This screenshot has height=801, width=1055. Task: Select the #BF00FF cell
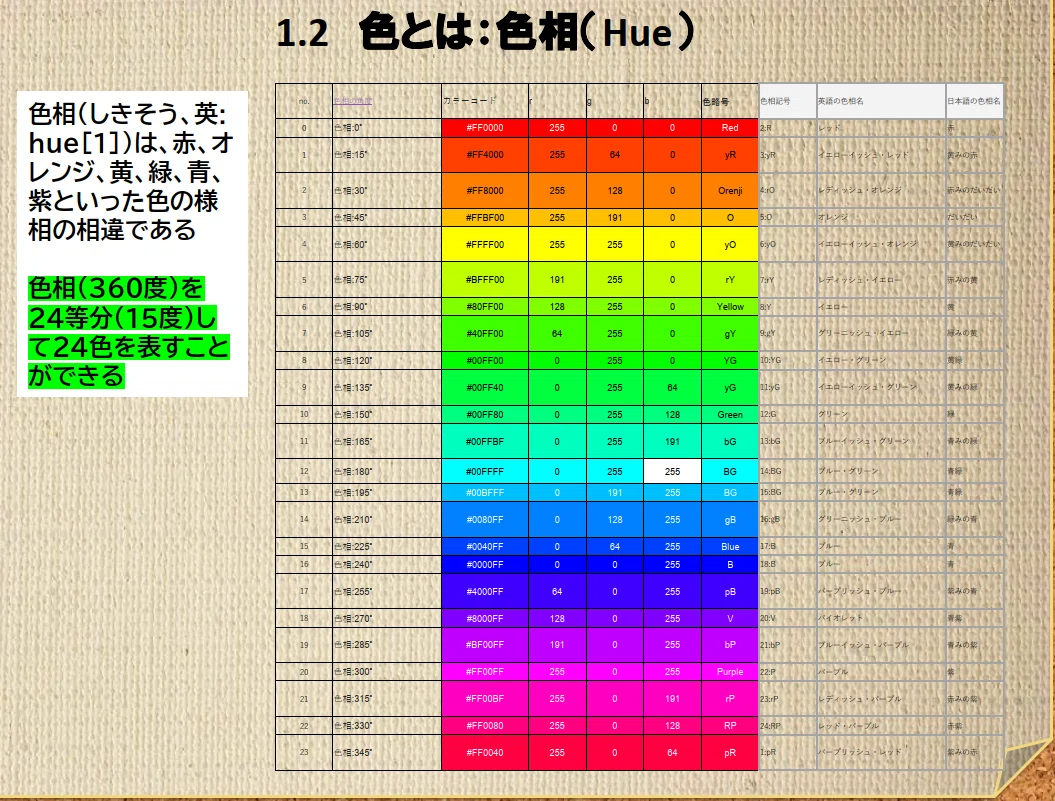pyautogui.click(x=485, y=644)
